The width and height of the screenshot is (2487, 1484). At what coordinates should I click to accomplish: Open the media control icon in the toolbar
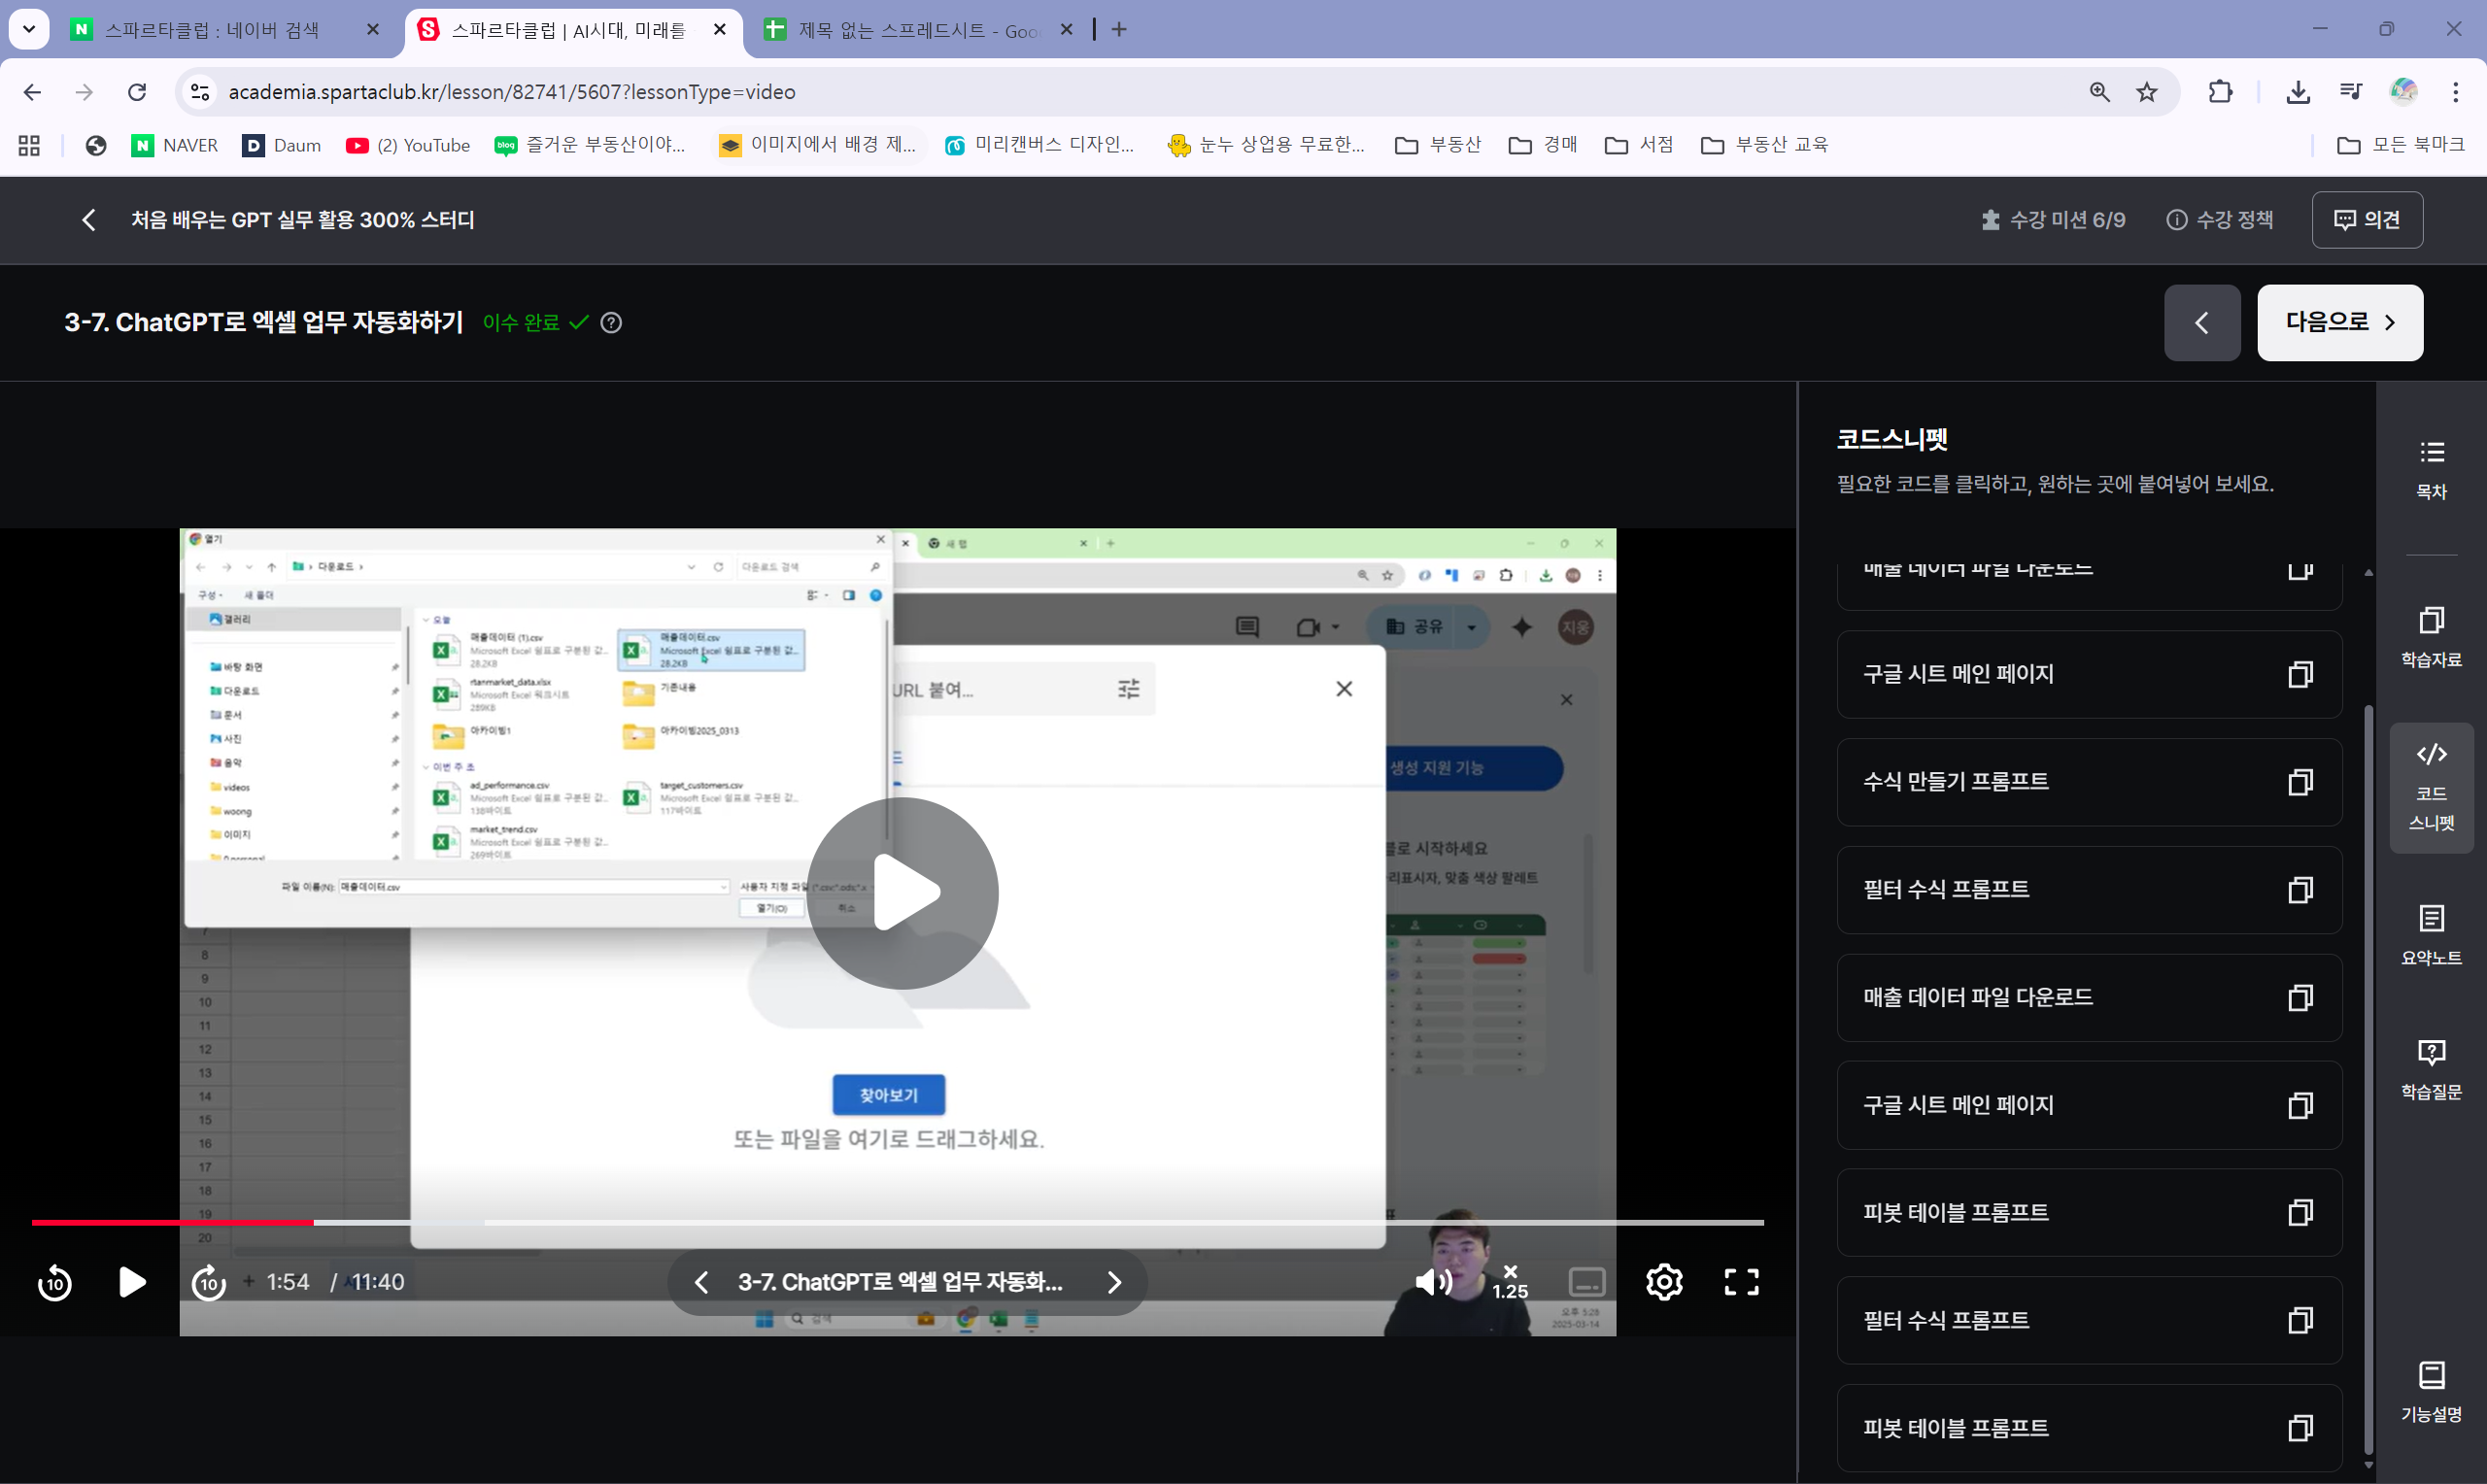[2351, 92]
